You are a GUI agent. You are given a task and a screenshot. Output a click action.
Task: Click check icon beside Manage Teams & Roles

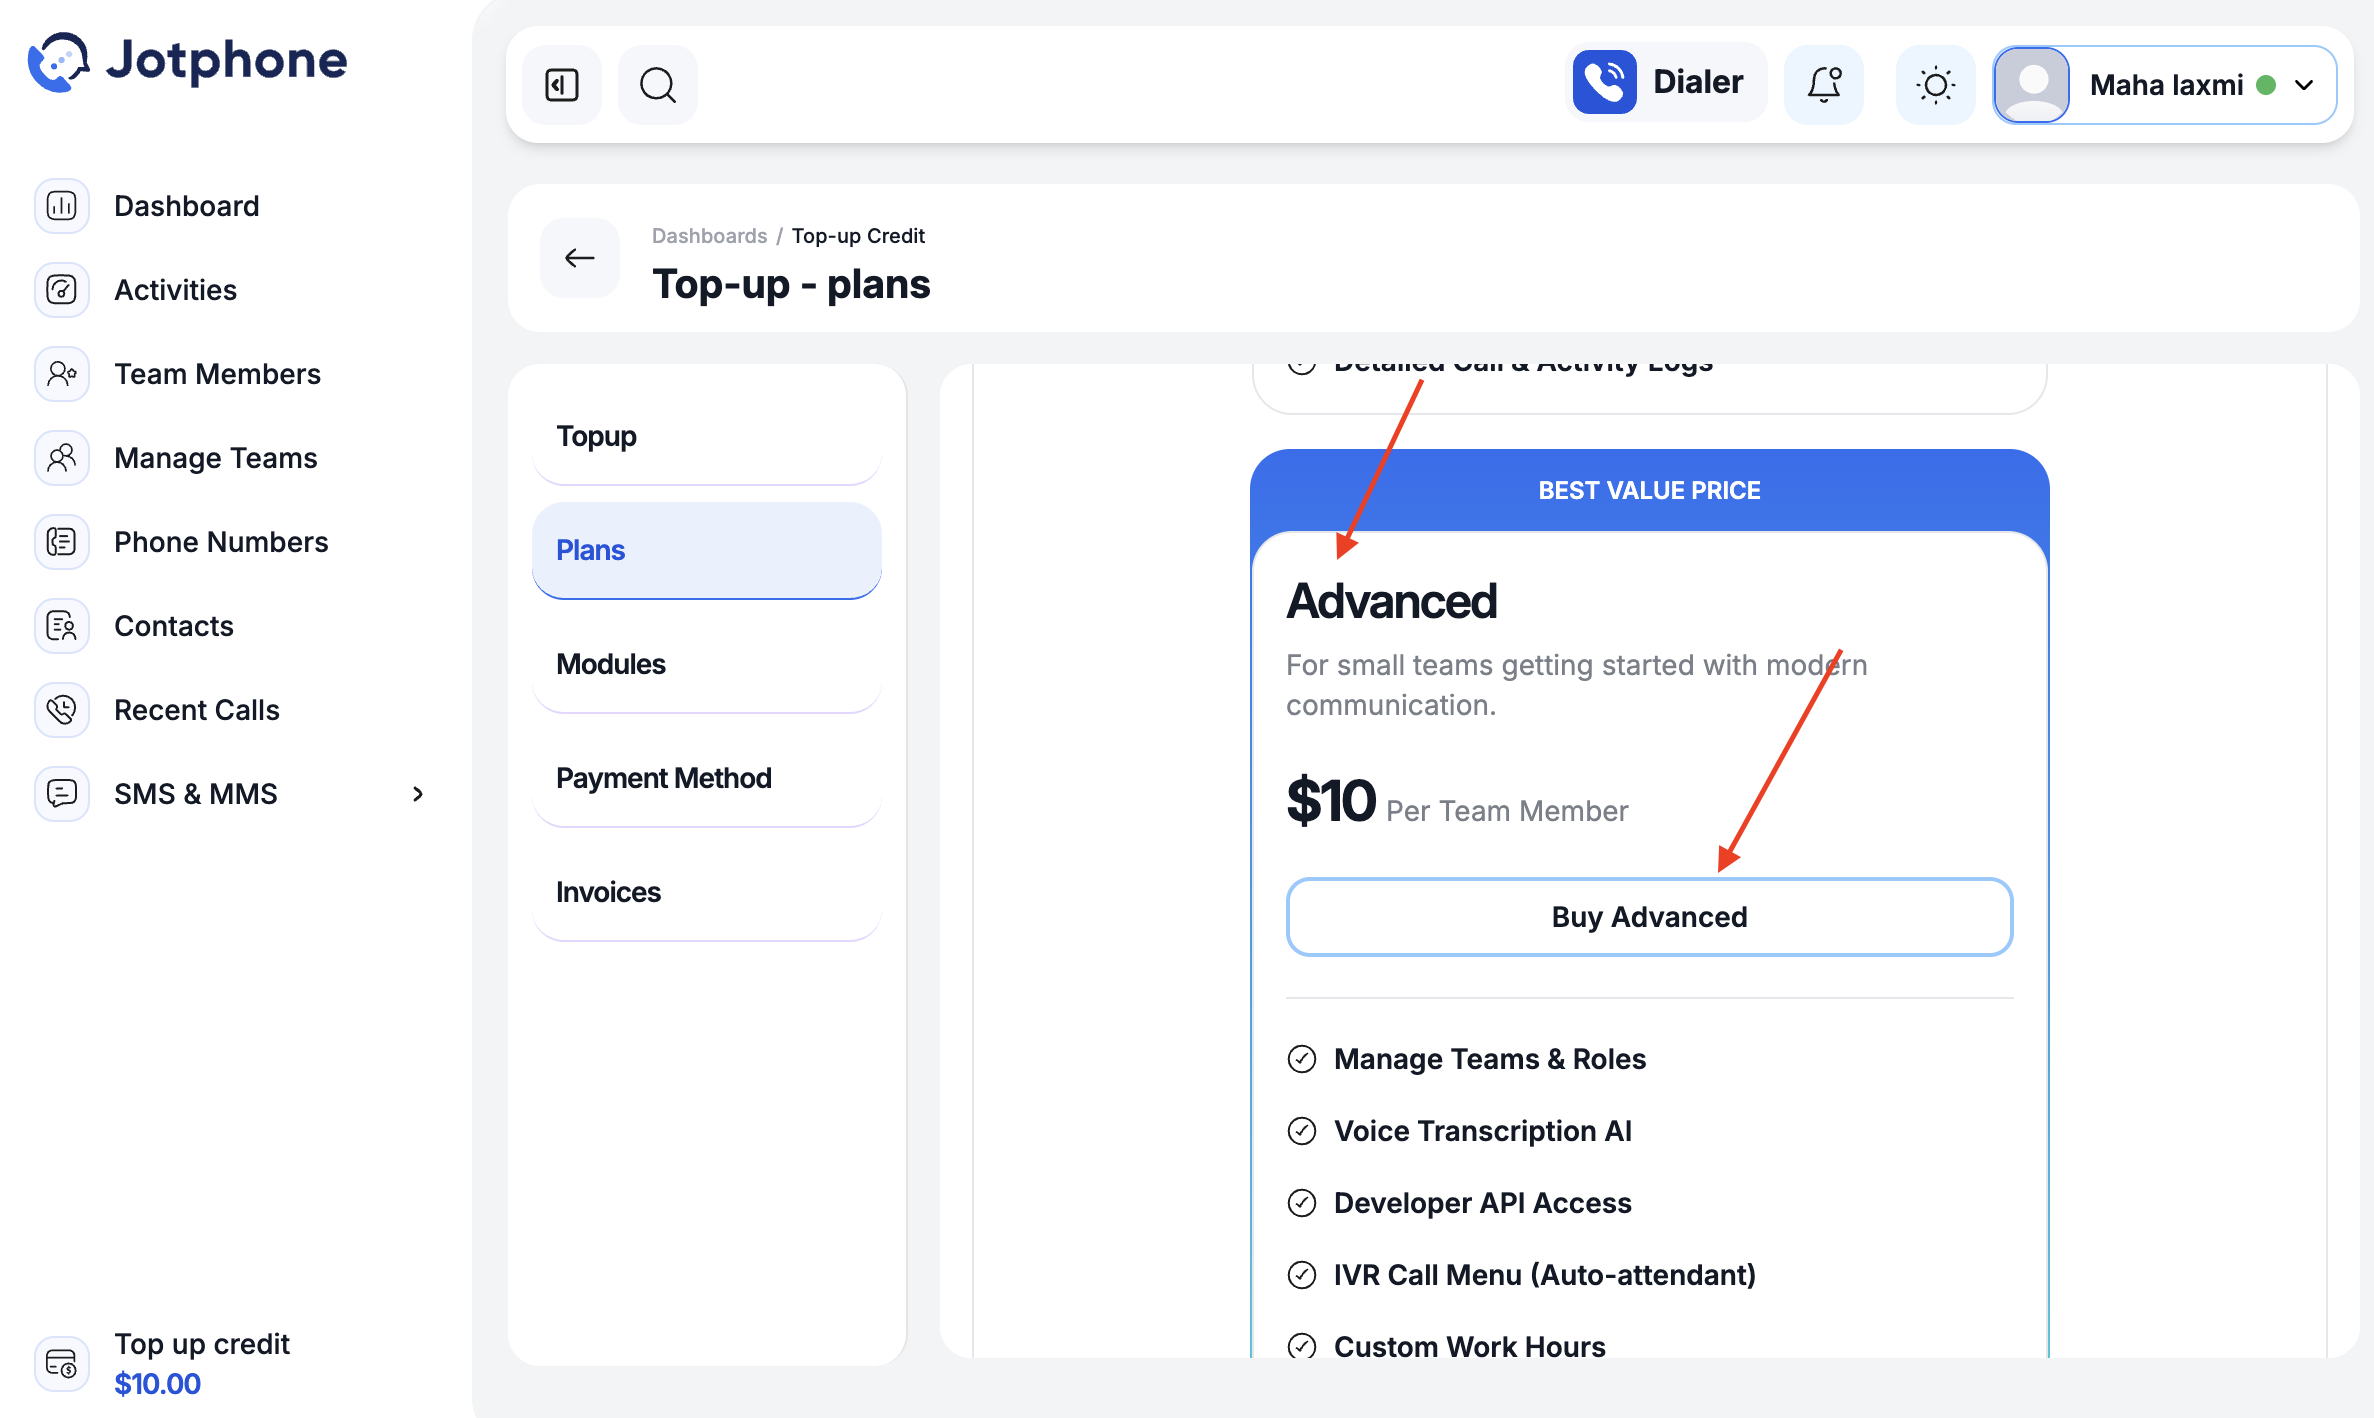point(1302,1059)
